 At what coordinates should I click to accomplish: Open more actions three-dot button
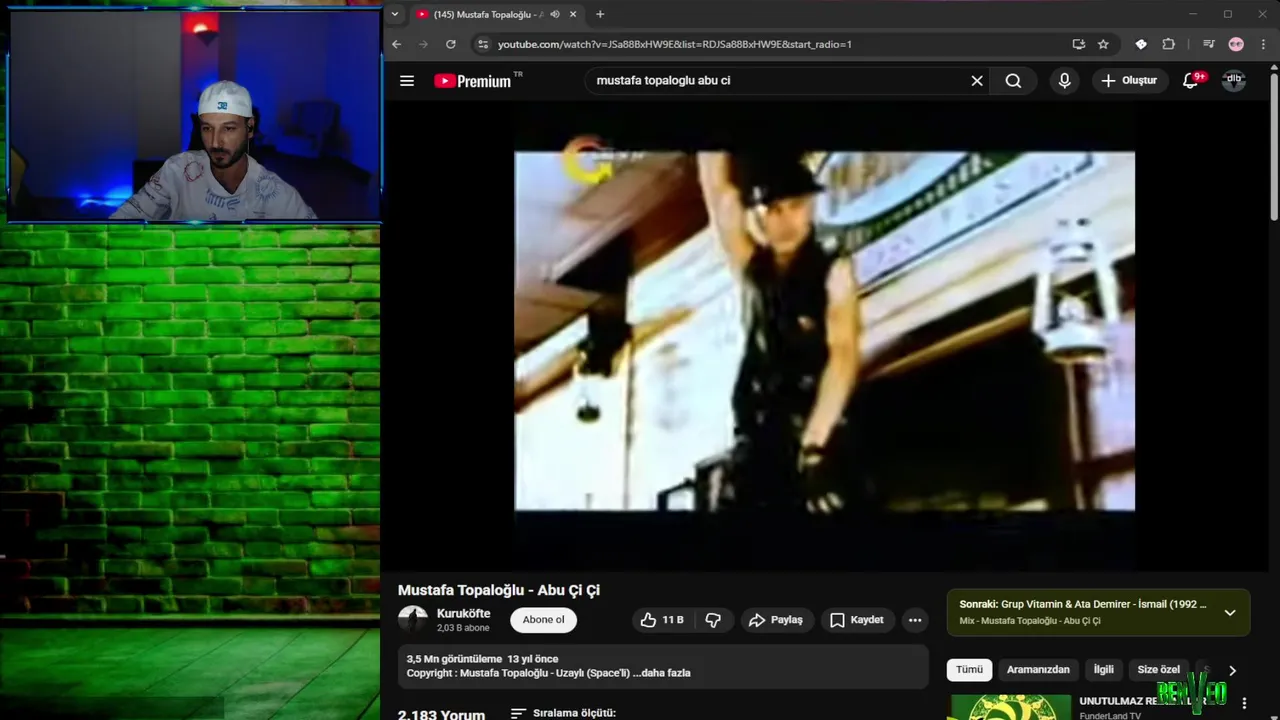914,620
